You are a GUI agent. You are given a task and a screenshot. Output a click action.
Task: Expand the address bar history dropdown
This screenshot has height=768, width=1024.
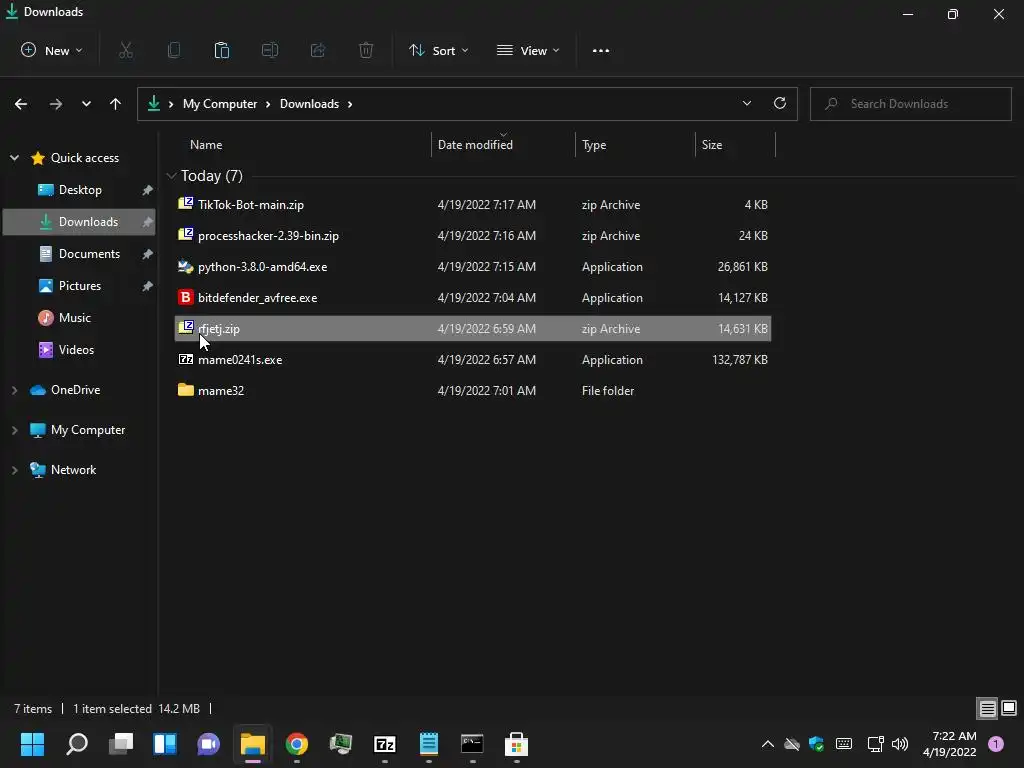click(x=746, y=103)
